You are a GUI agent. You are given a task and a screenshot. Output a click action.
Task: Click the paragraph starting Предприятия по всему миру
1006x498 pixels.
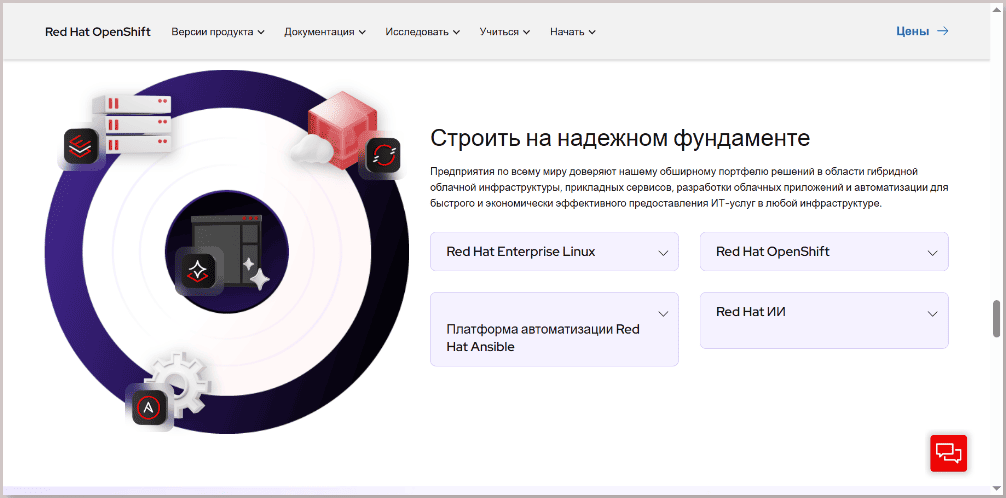689,187
